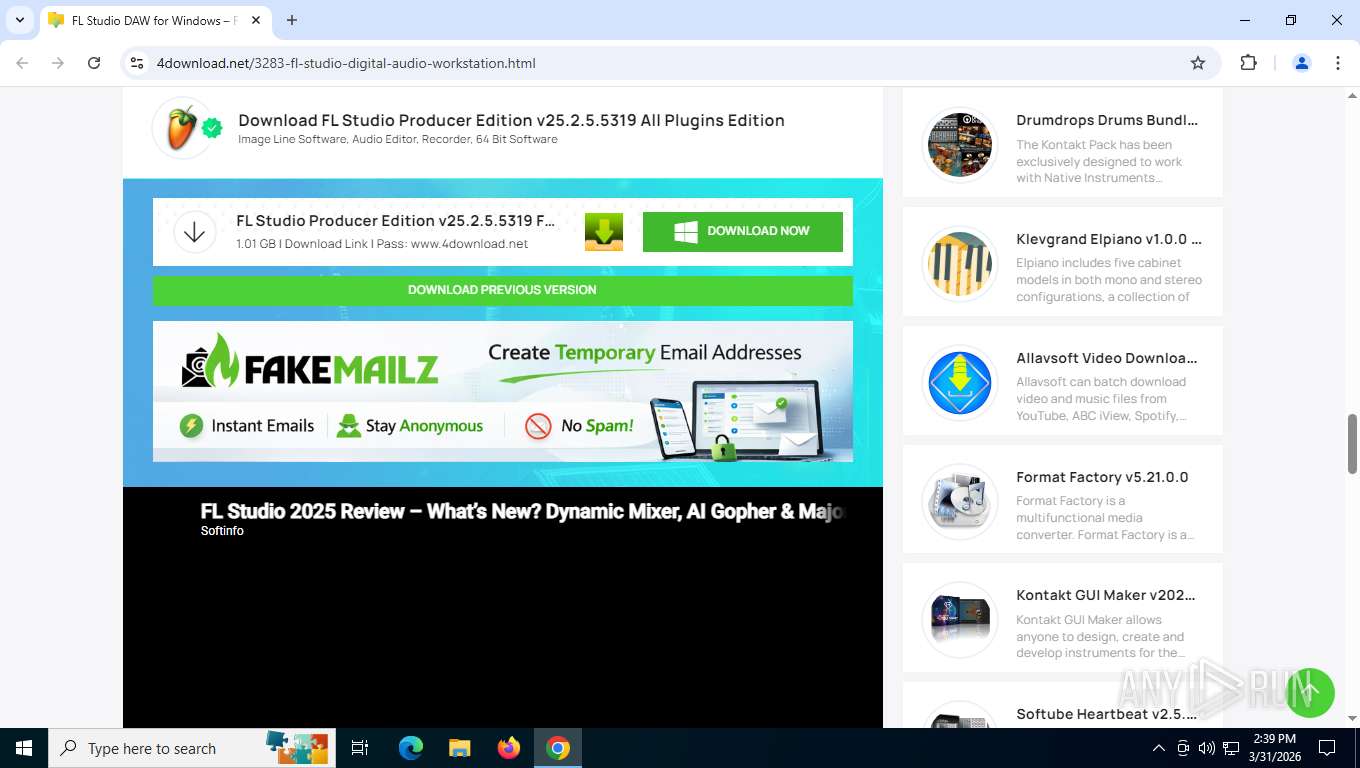
Task: Reload the page with the refresh icon
Action: point(94,63)
